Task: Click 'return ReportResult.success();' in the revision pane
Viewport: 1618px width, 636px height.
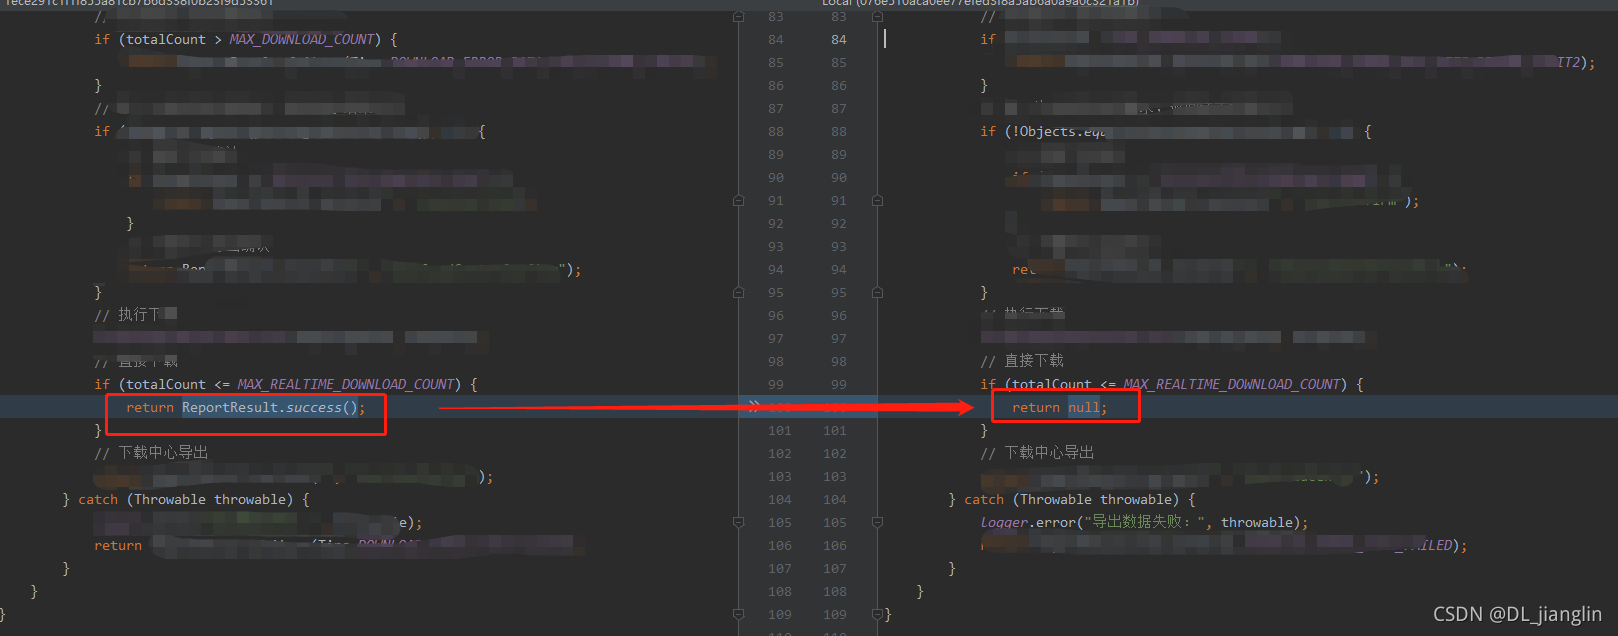Action: coord(245,408)
